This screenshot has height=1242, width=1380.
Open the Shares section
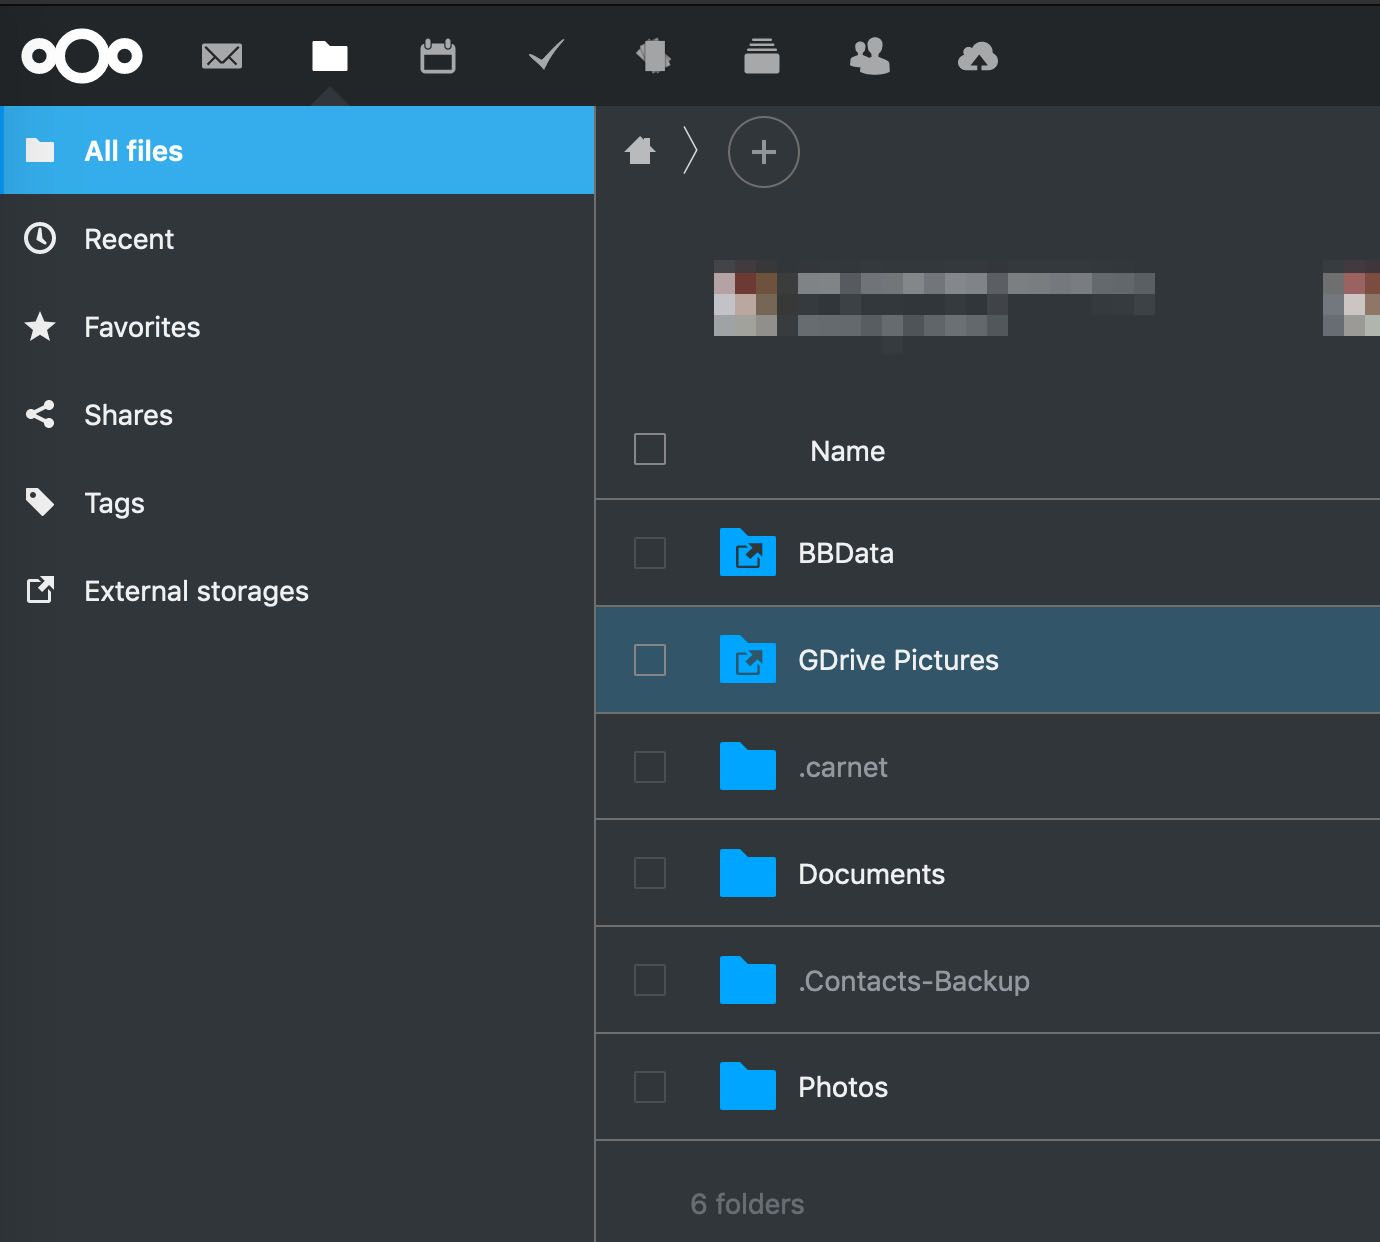coord(128,415)
